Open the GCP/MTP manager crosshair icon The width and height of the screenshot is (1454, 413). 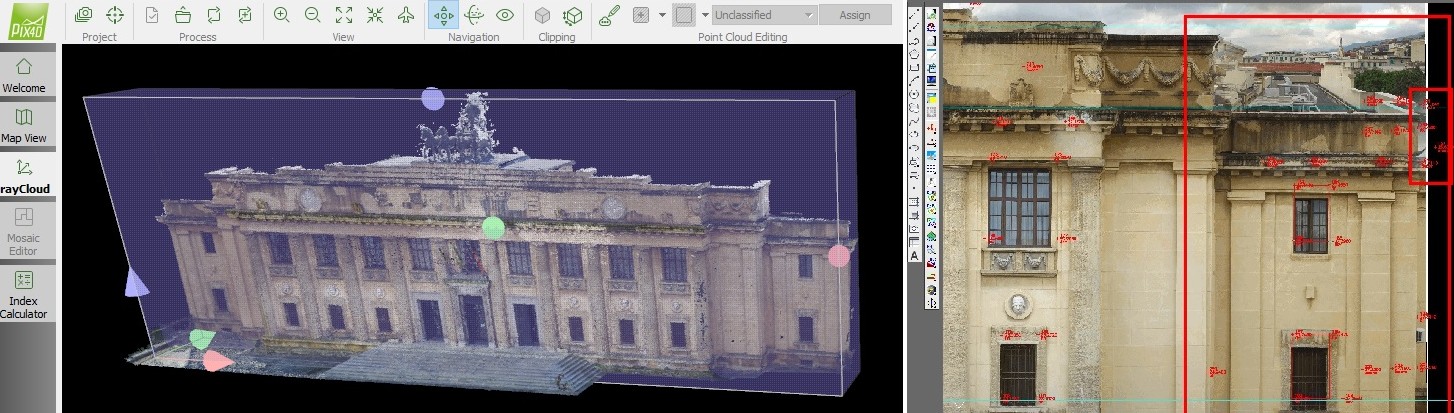115,15
